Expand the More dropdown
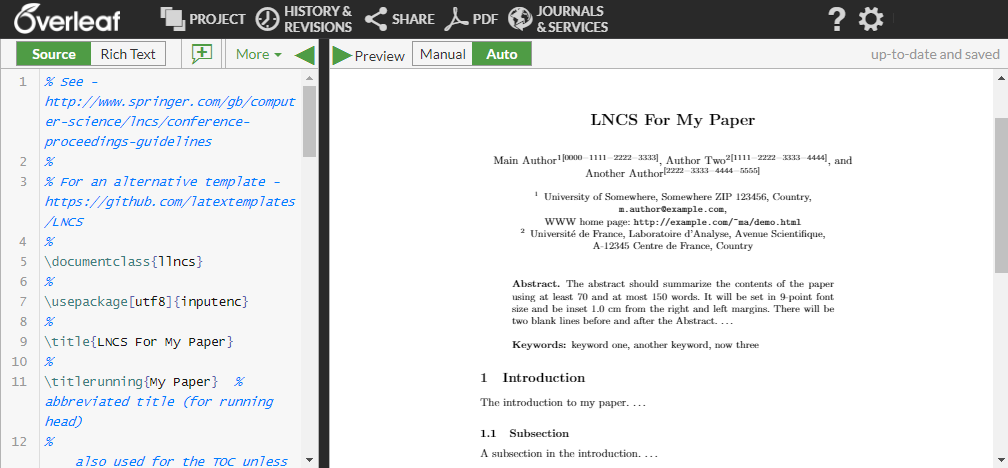This screenshot has width=1008, height=468. [258, 55]
